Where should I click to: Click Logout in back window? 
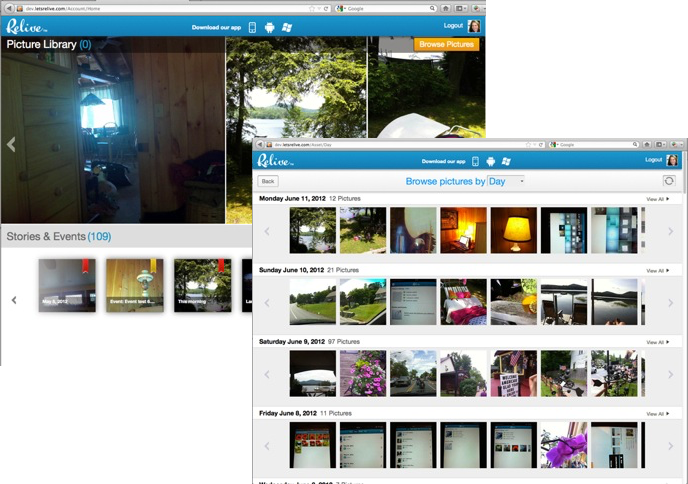[453, 25]
